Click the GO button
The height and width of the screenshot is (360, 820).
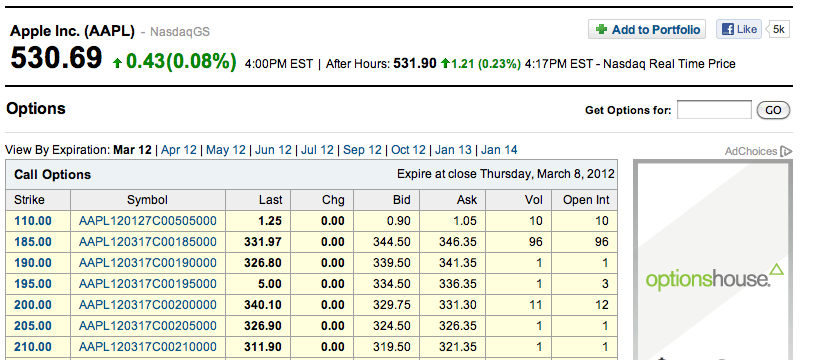tap(773, 110)
